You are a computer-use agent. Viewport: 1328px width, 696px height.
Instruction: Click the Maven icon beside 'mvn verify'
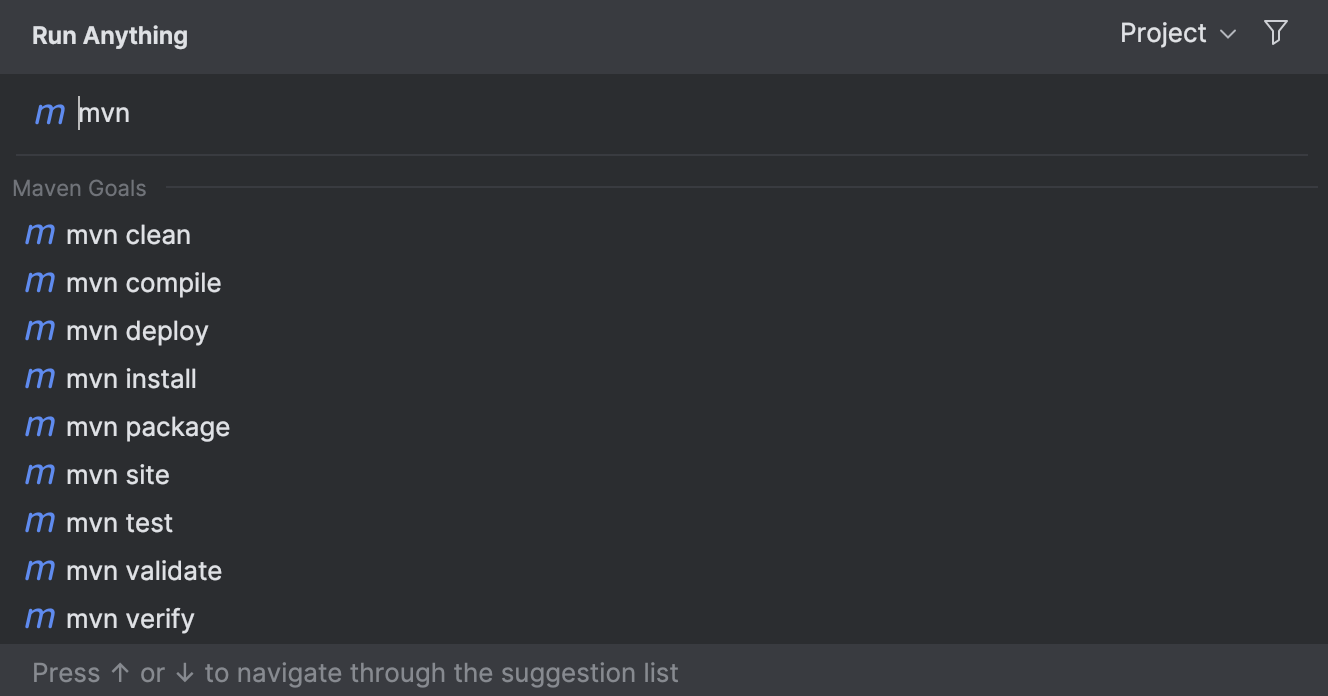[x=39, y=618]
